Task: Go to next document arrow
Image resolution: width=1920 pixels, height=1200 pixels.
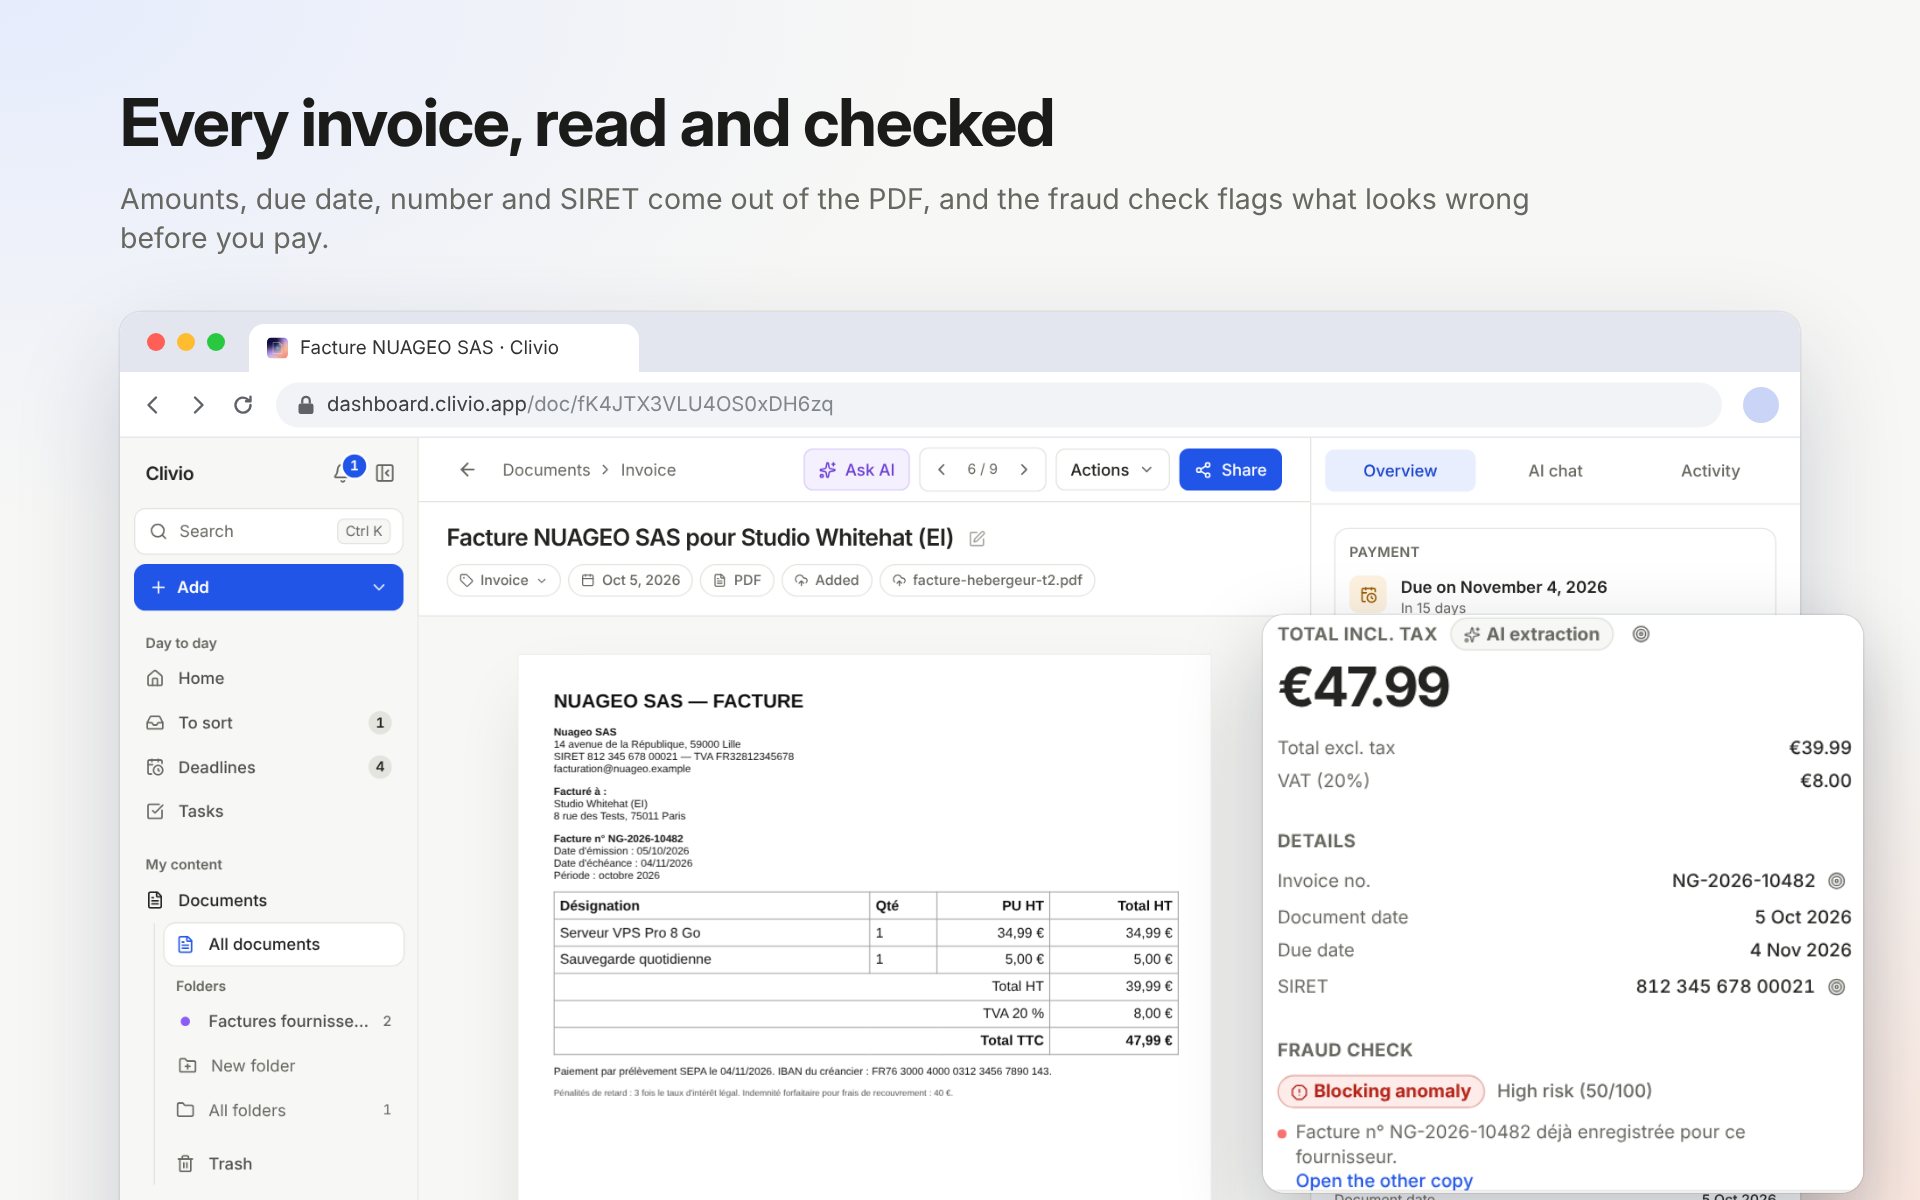Action: [1024, 470]
